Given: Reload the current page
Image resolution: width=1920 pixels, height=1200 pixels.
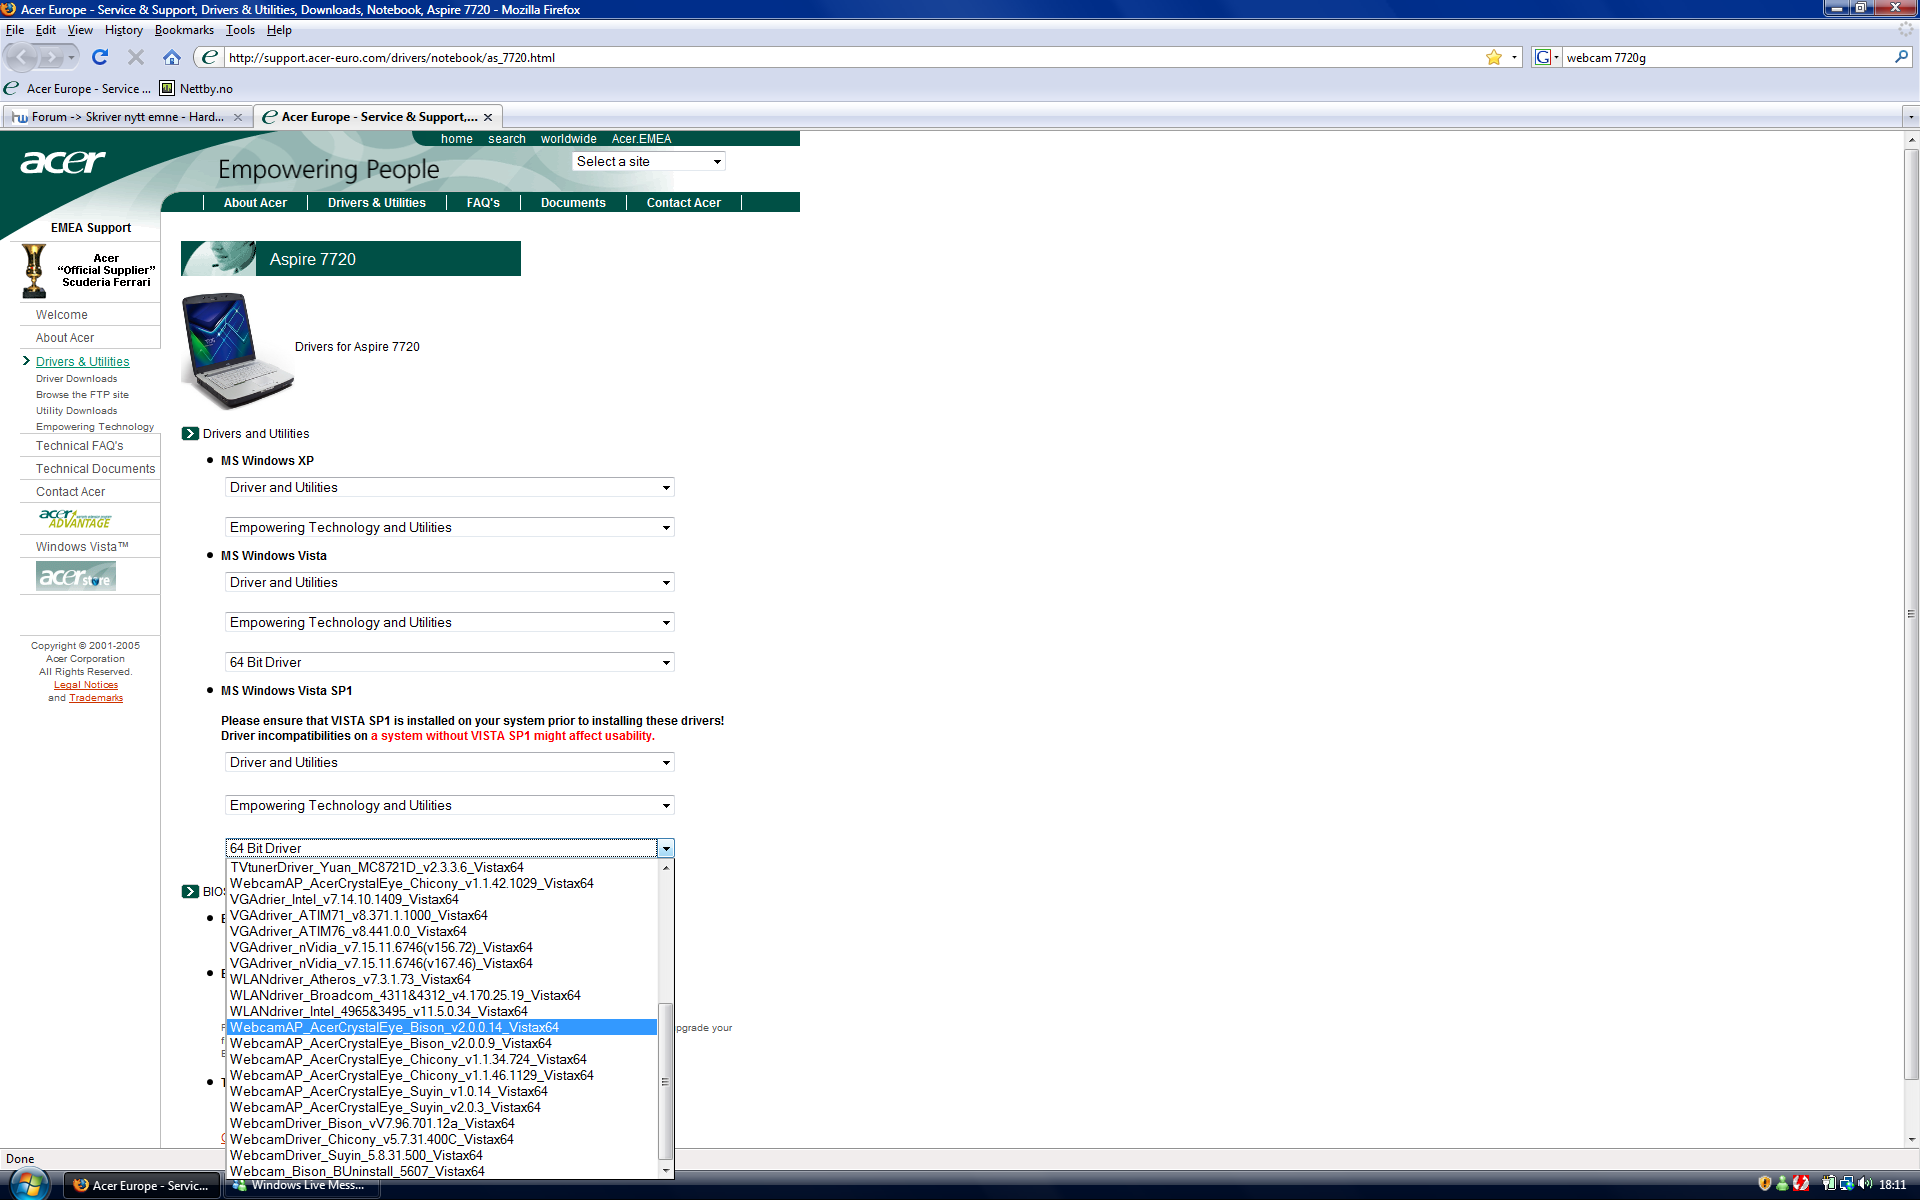Looking at the screenshot, I should [100, 57].
